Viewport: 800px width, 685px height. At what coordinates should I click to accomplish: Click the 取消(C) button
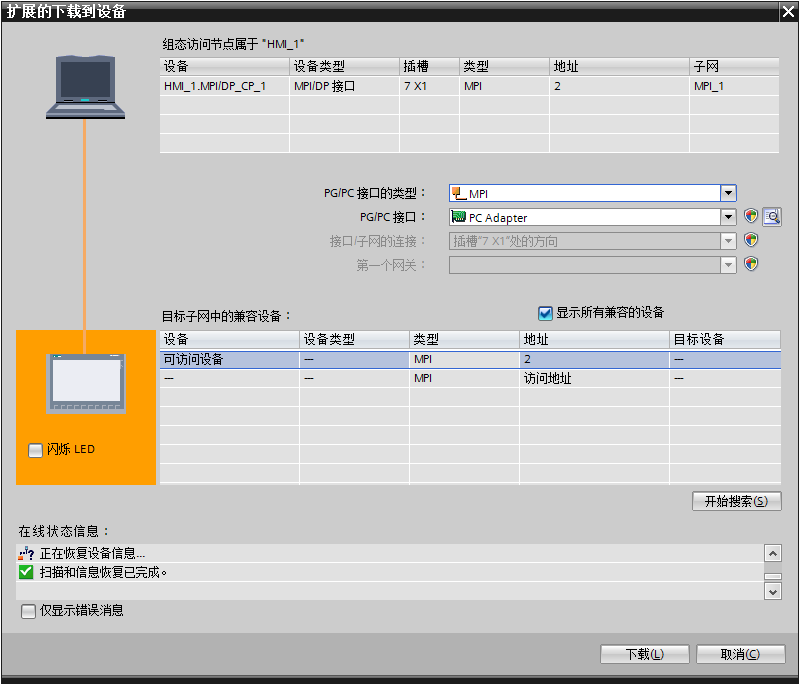click(740, 654)
